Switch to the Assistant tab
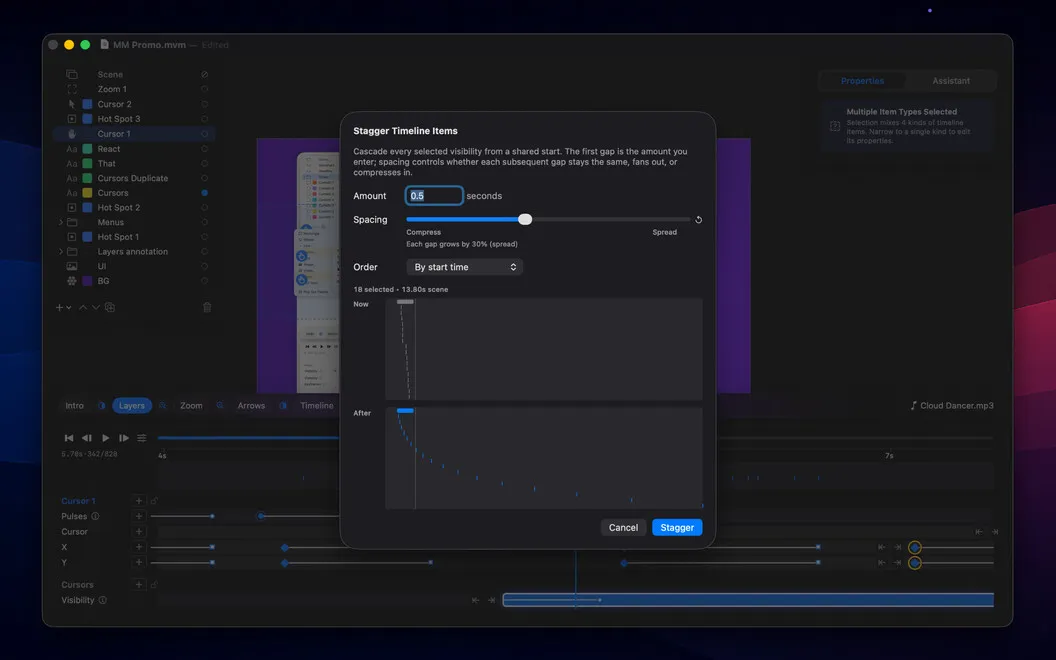The image size is (1056, 660). (x=951, y=81)
